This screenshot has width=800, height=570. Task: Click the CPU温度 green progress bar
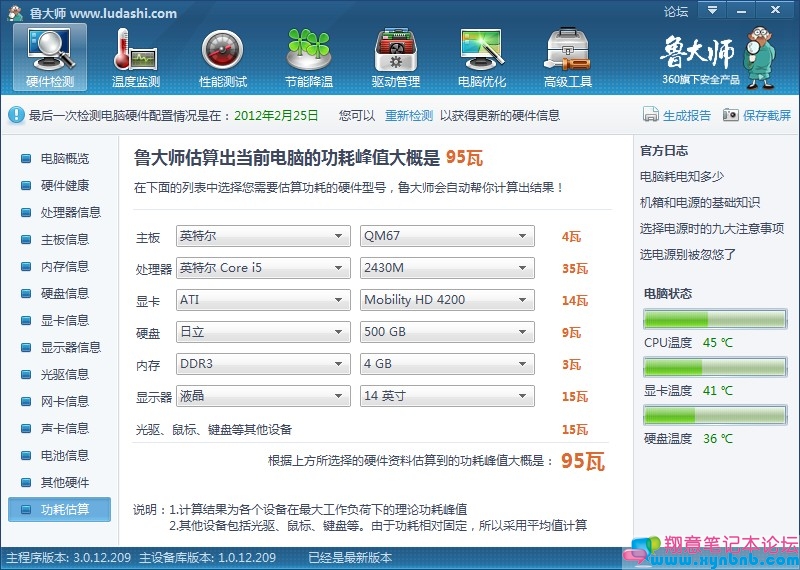click(715, 319)
